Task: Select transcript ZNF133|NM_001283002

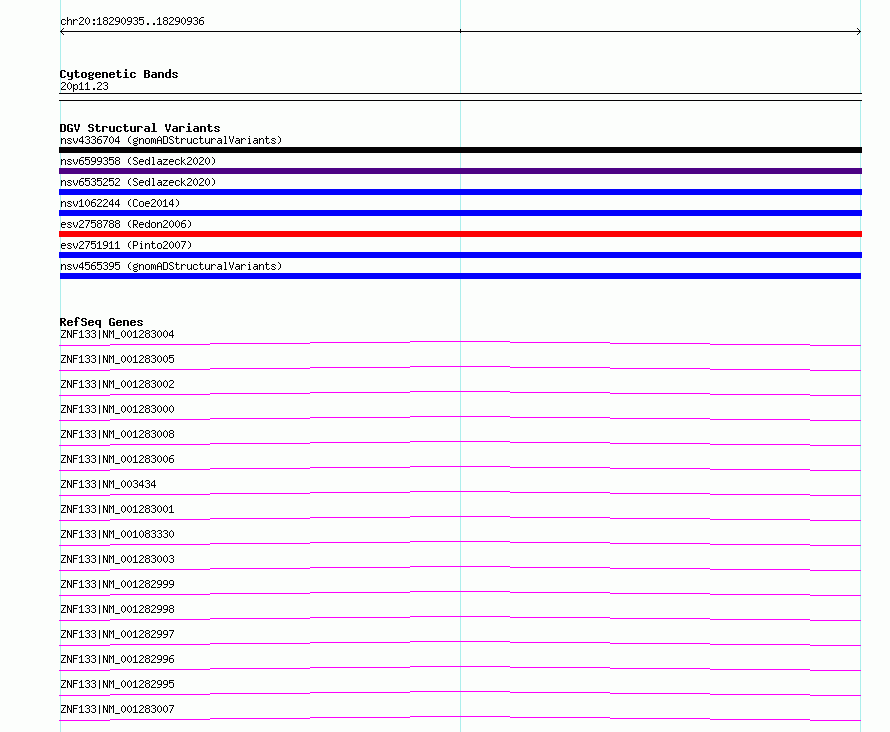Action: pyautogui.click(x=117, y=384)
